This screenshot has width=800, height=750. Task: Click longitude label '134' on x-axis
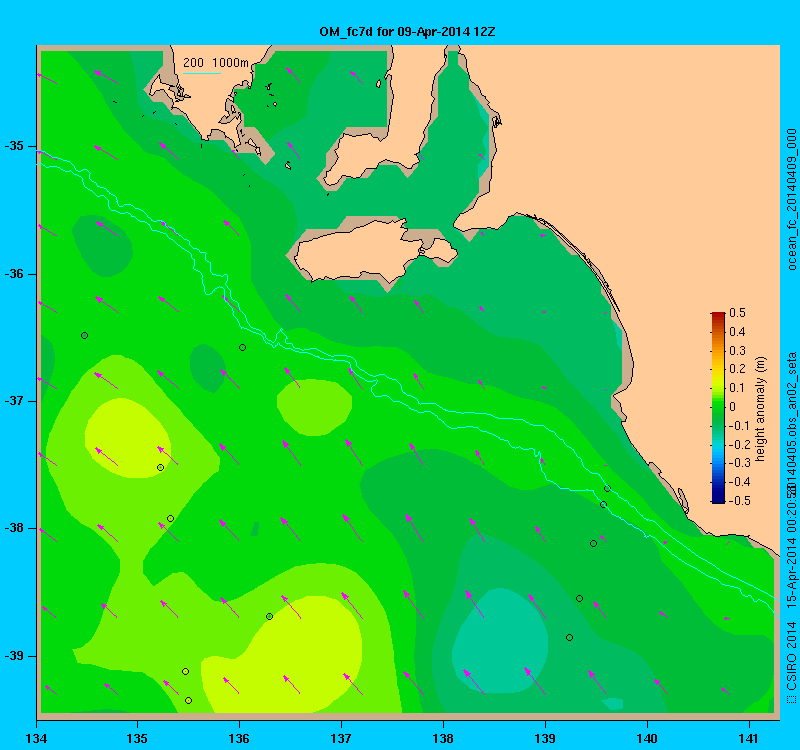[x=36, y=738]
